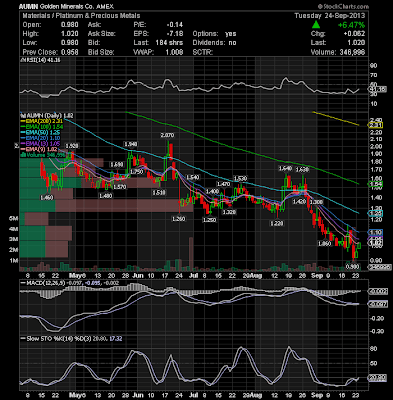Viewport: 393px width, 400px height.
Task: Select the Last 184 shrs value
Action: [x=169, y=43]
